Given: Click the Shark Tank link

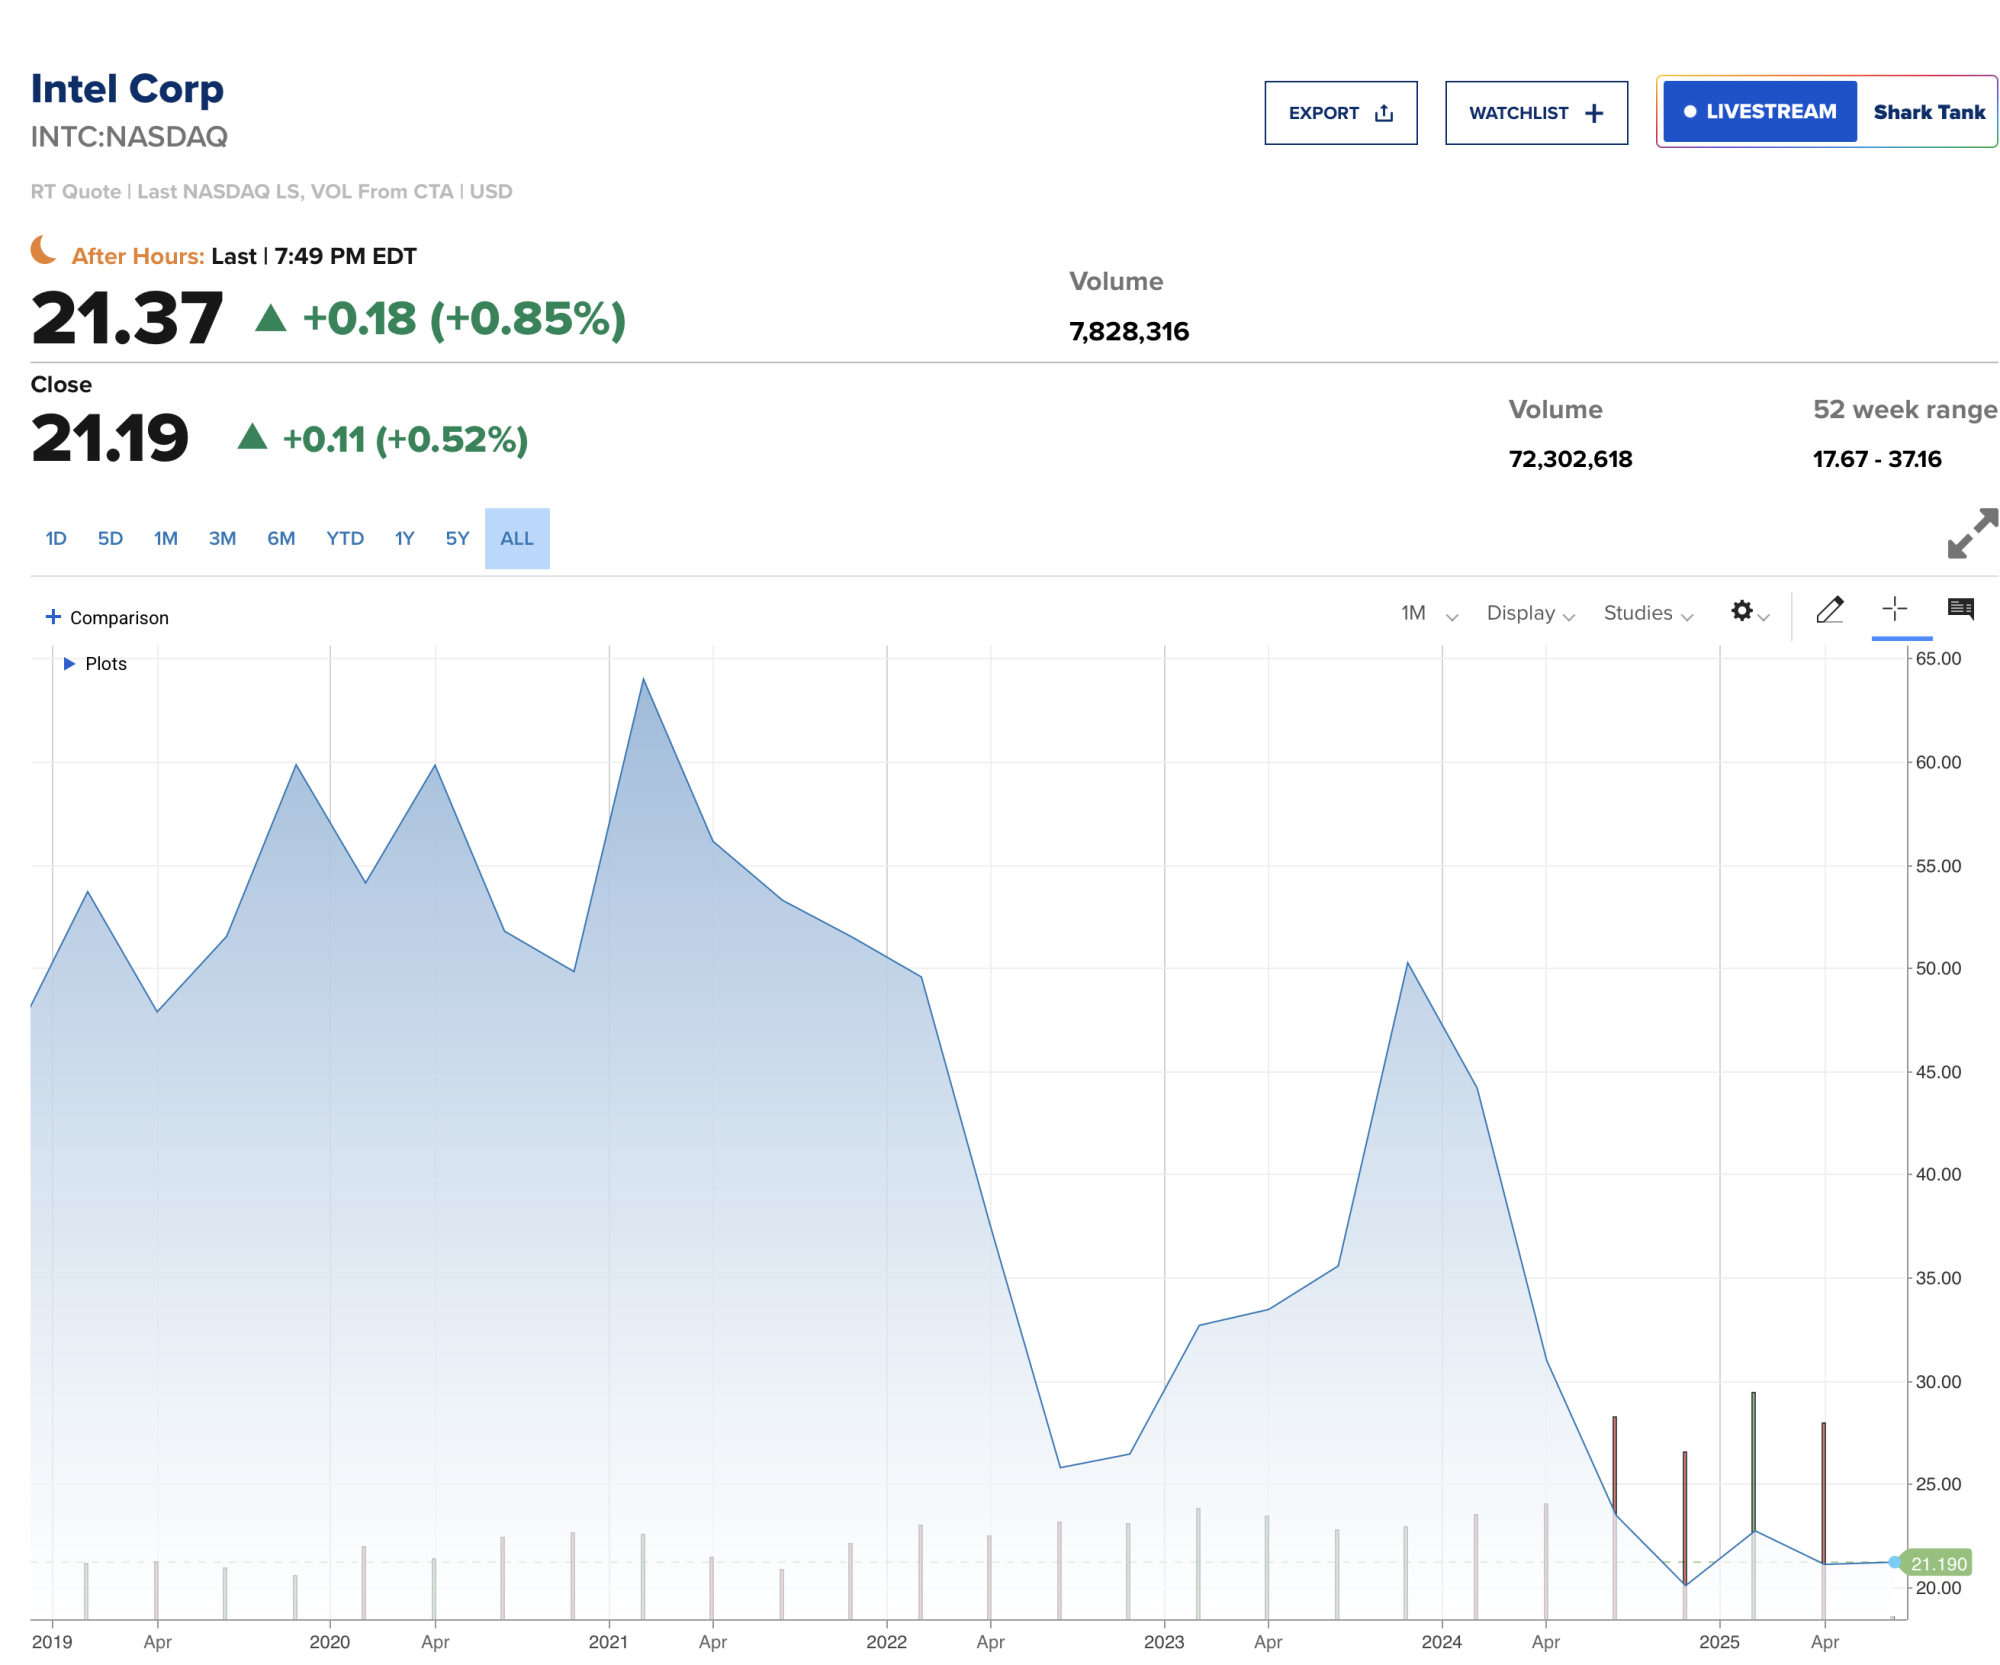Looking at the screenshot, I should tap(1928, 112).
